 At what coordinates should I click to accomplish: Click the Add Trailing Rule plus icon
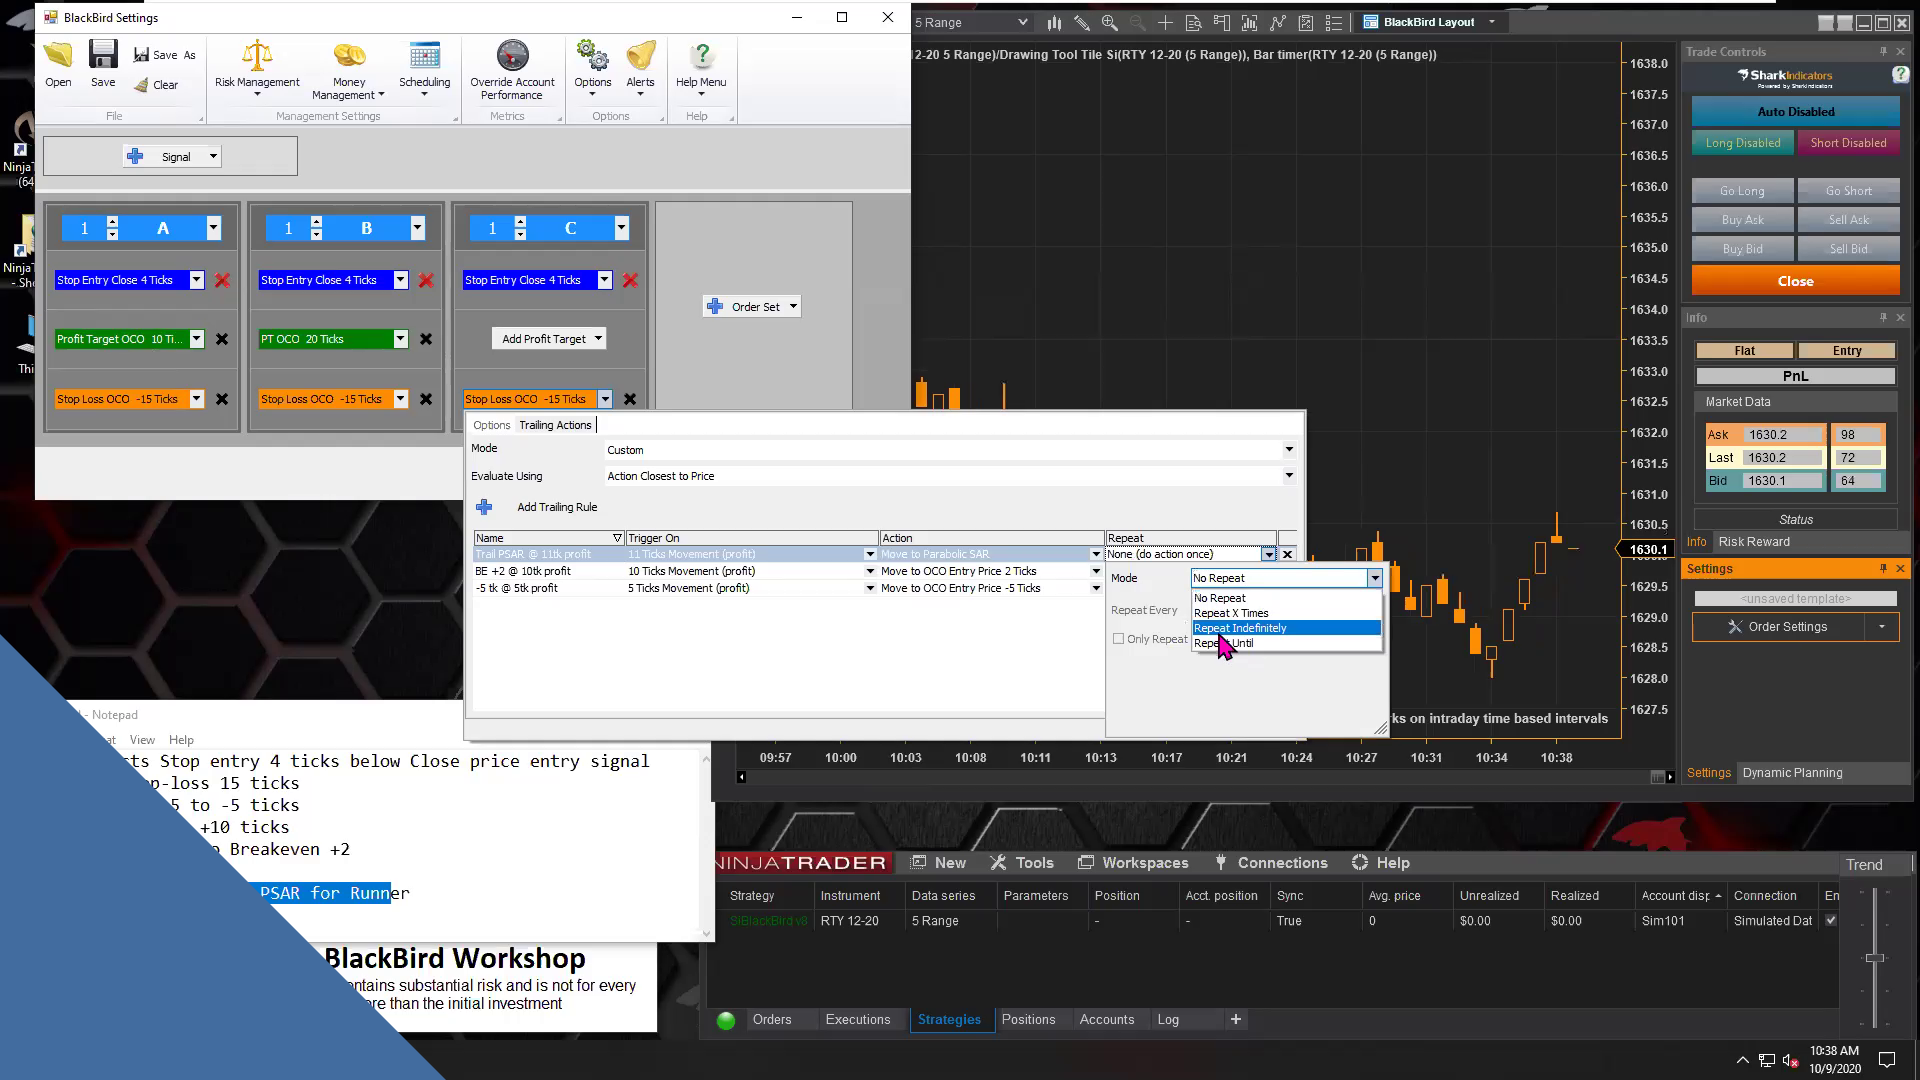coord(484,507)
